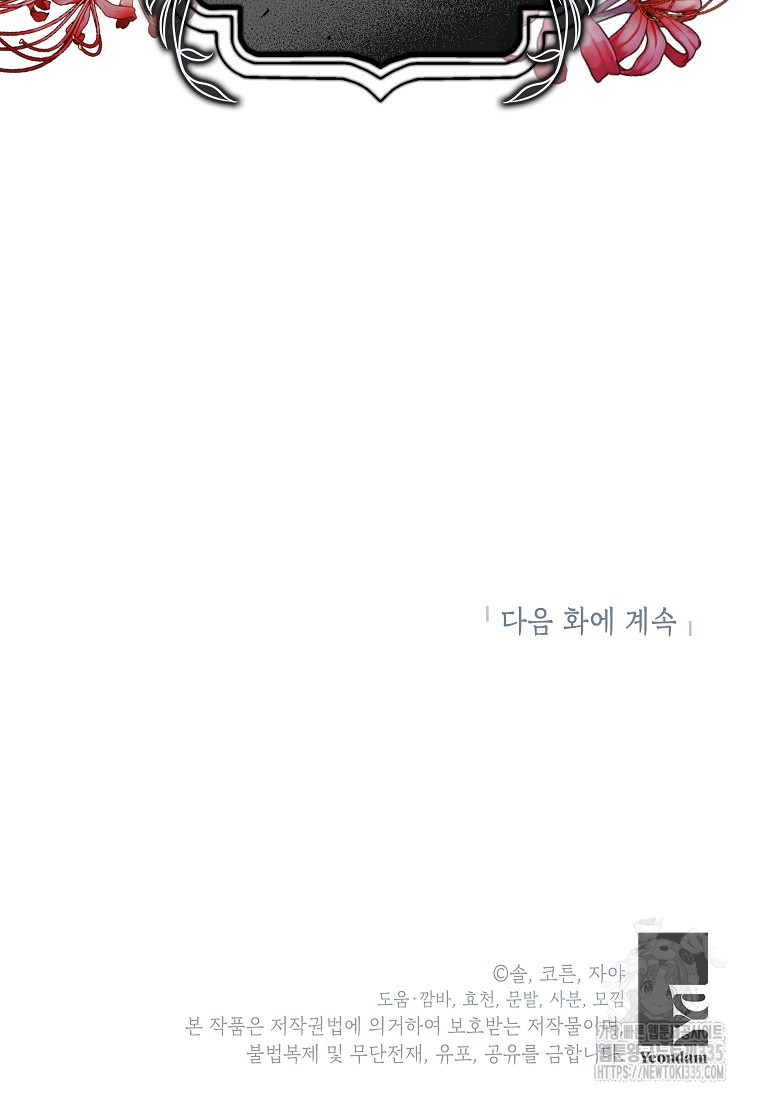This screenshot has width=760, height=1100.
Task: Click the right bracket mark after '다음 화에 계속'
Action: point(691,628)
